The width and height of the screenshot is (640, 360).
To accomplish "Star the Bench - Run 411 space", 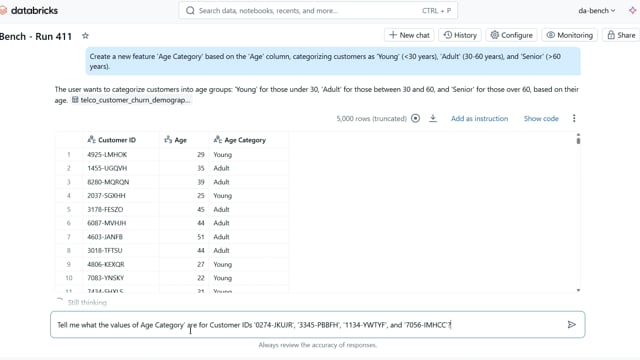I will [85, 36].
